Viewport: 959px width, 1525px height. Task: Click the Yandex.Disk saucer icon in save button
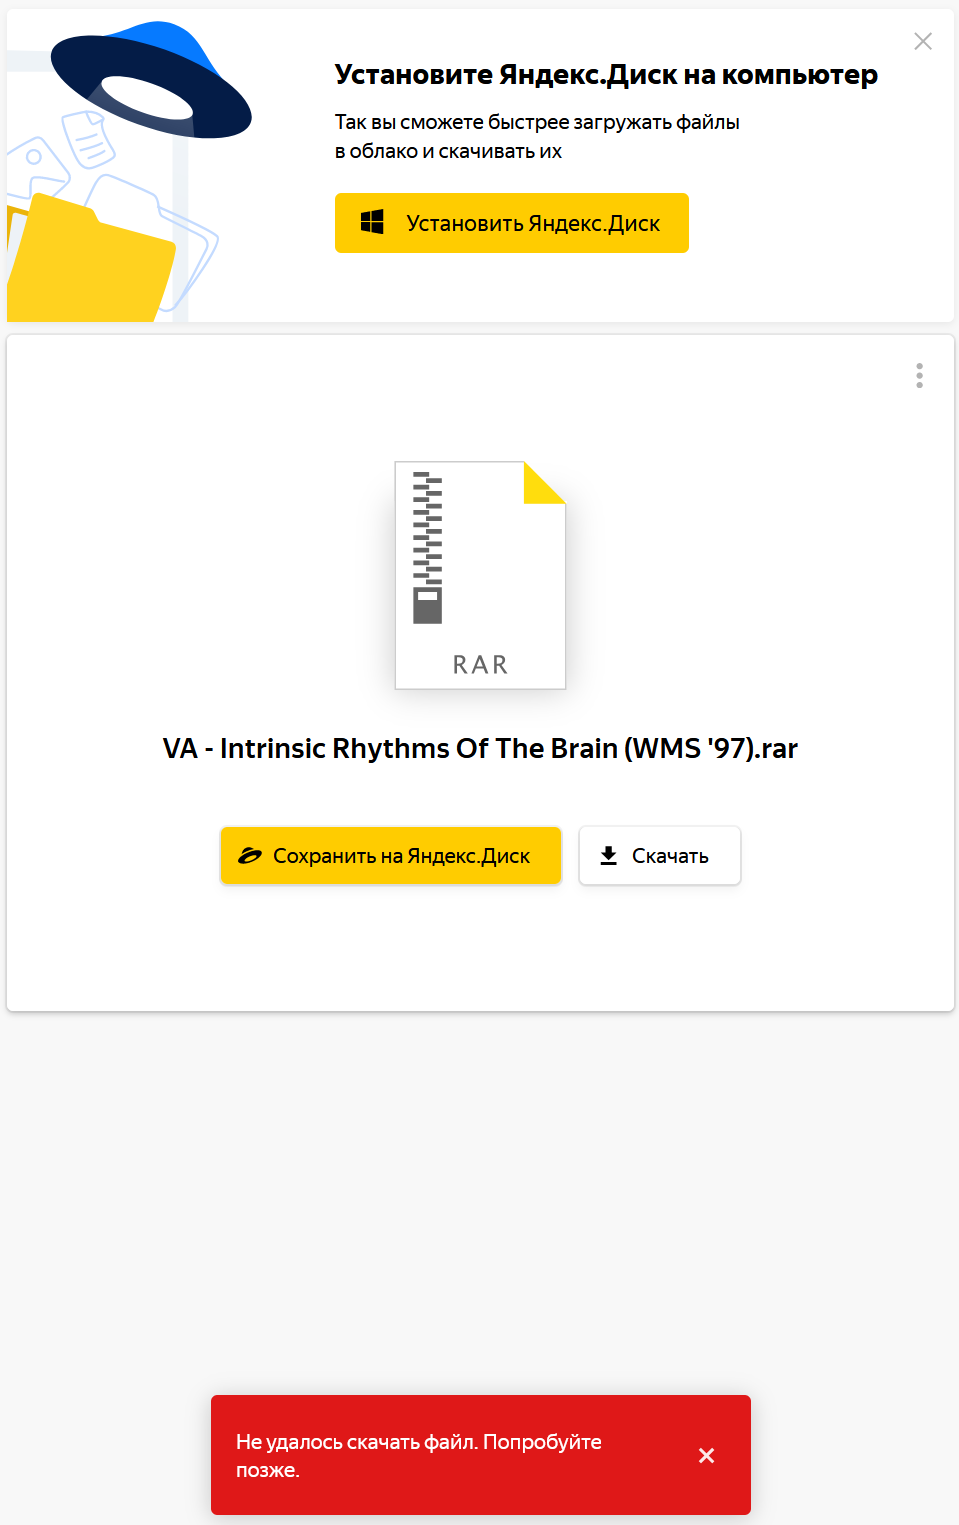point(249,856)
